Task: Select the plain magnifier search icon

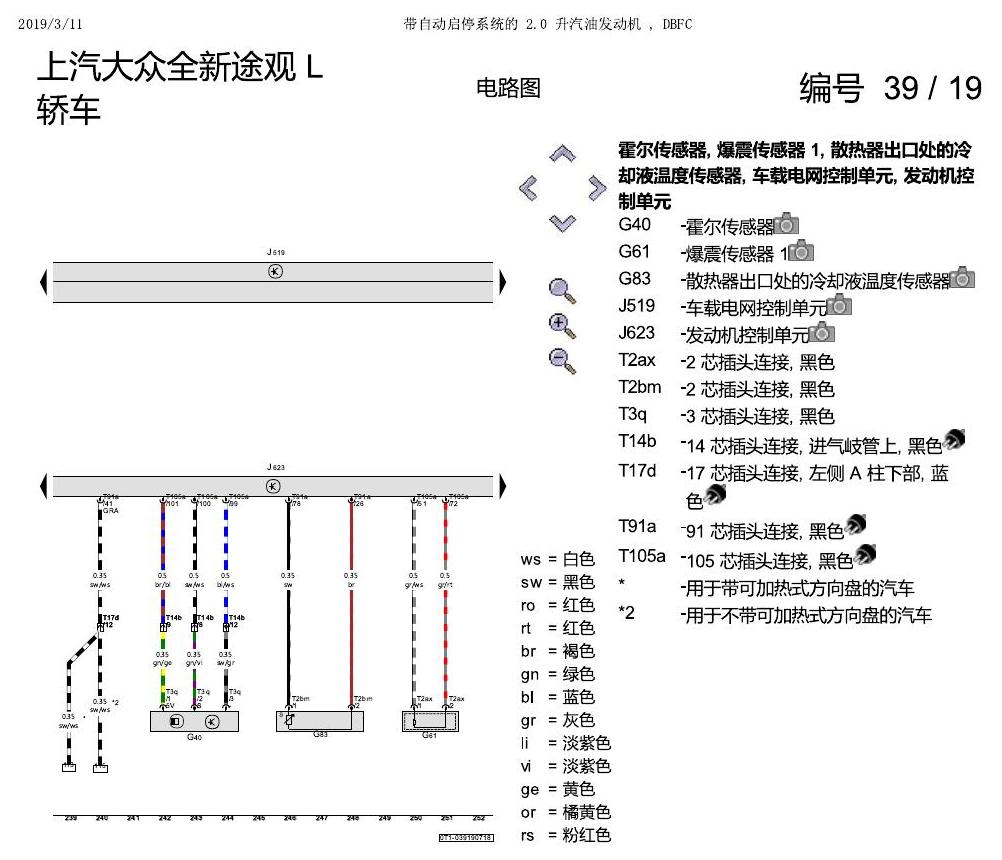Action: 562,291
